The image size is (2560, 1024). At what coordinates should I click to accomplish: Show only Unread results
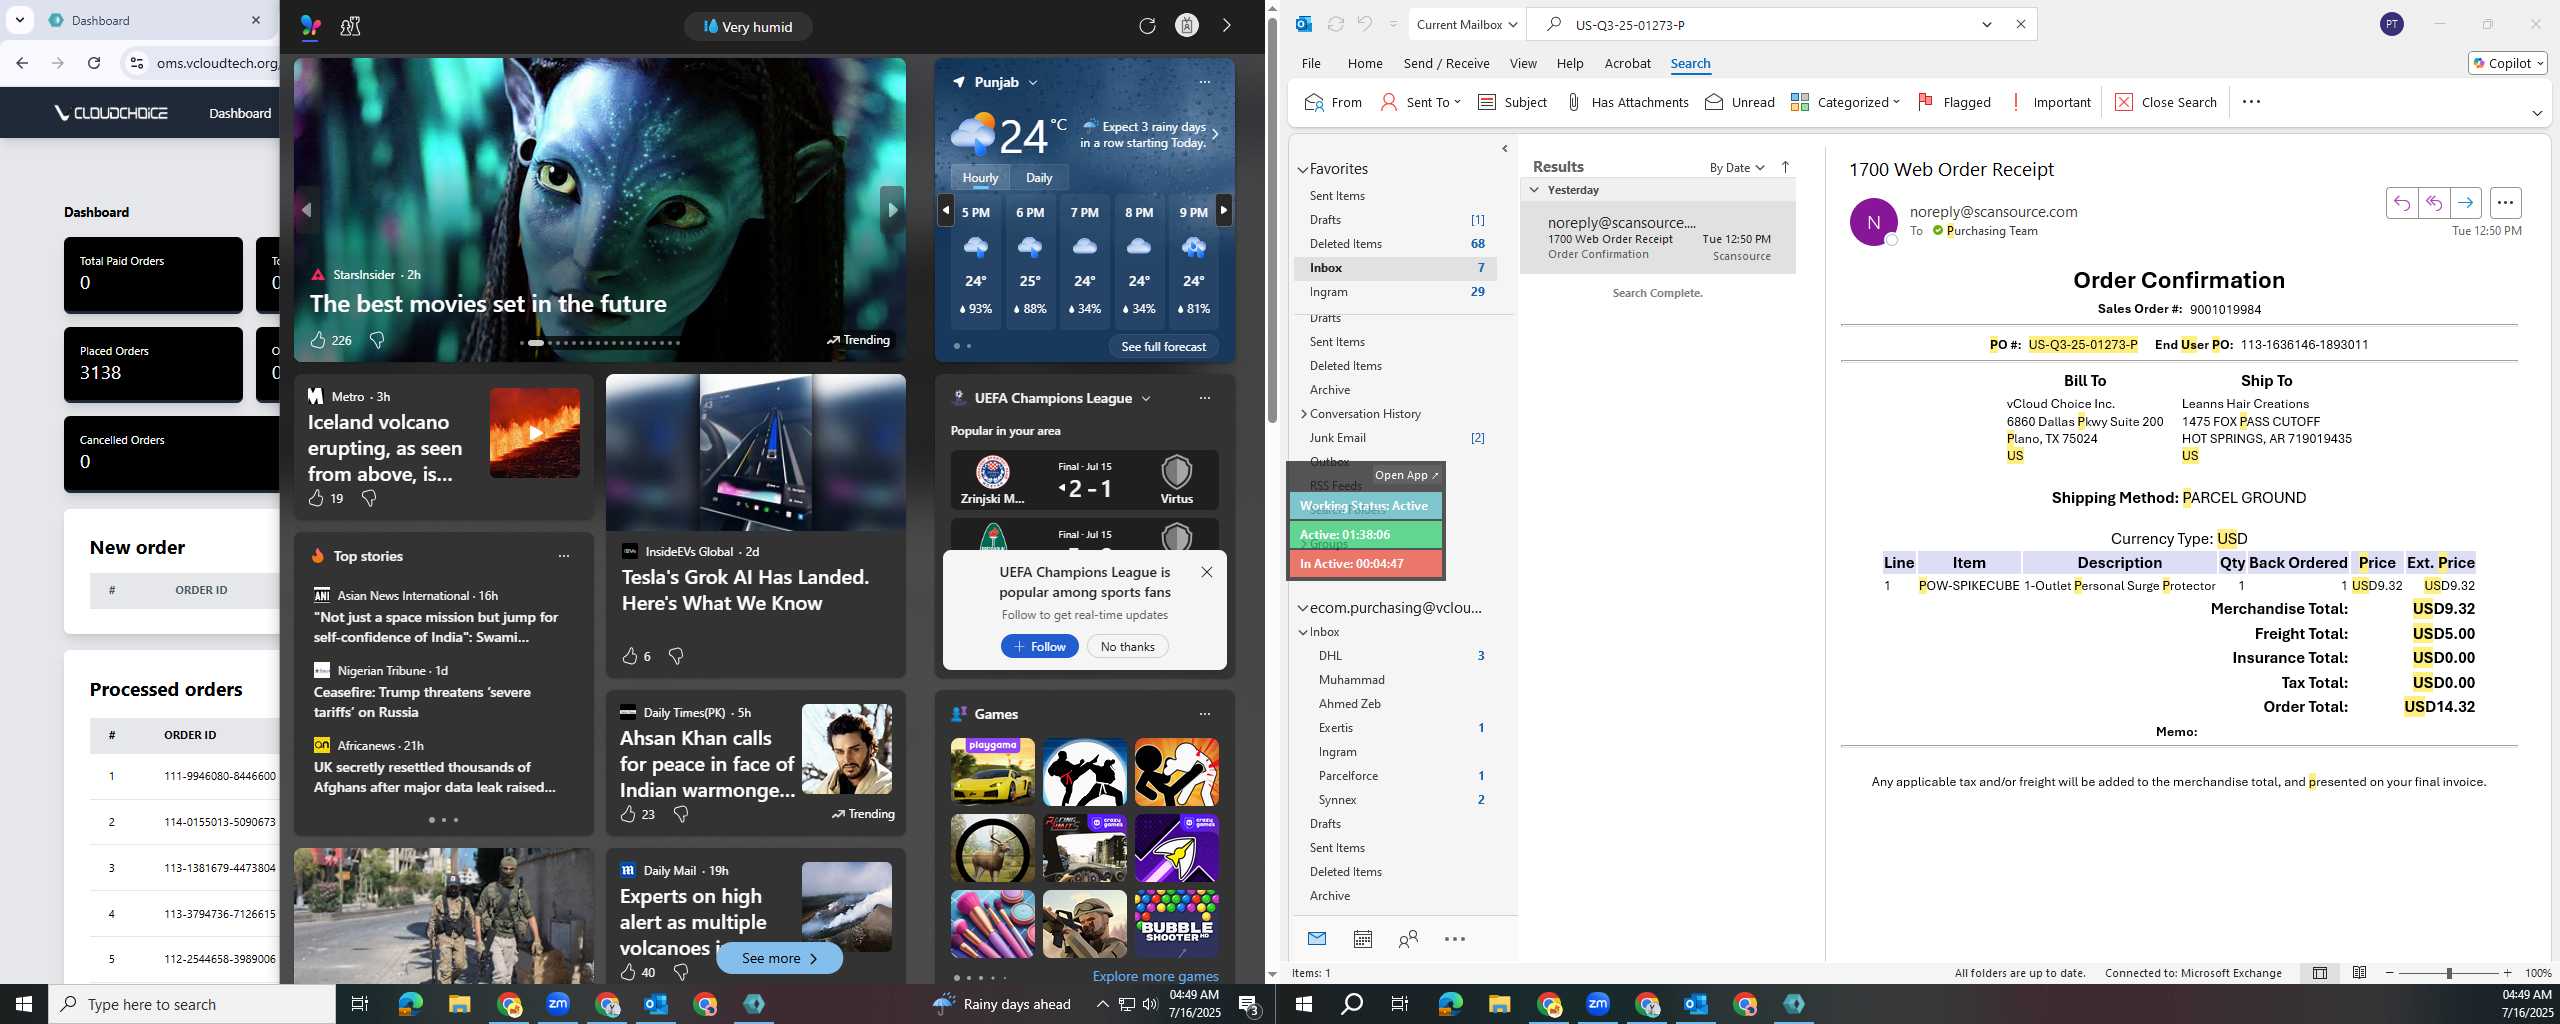(x=1740, y=102)
